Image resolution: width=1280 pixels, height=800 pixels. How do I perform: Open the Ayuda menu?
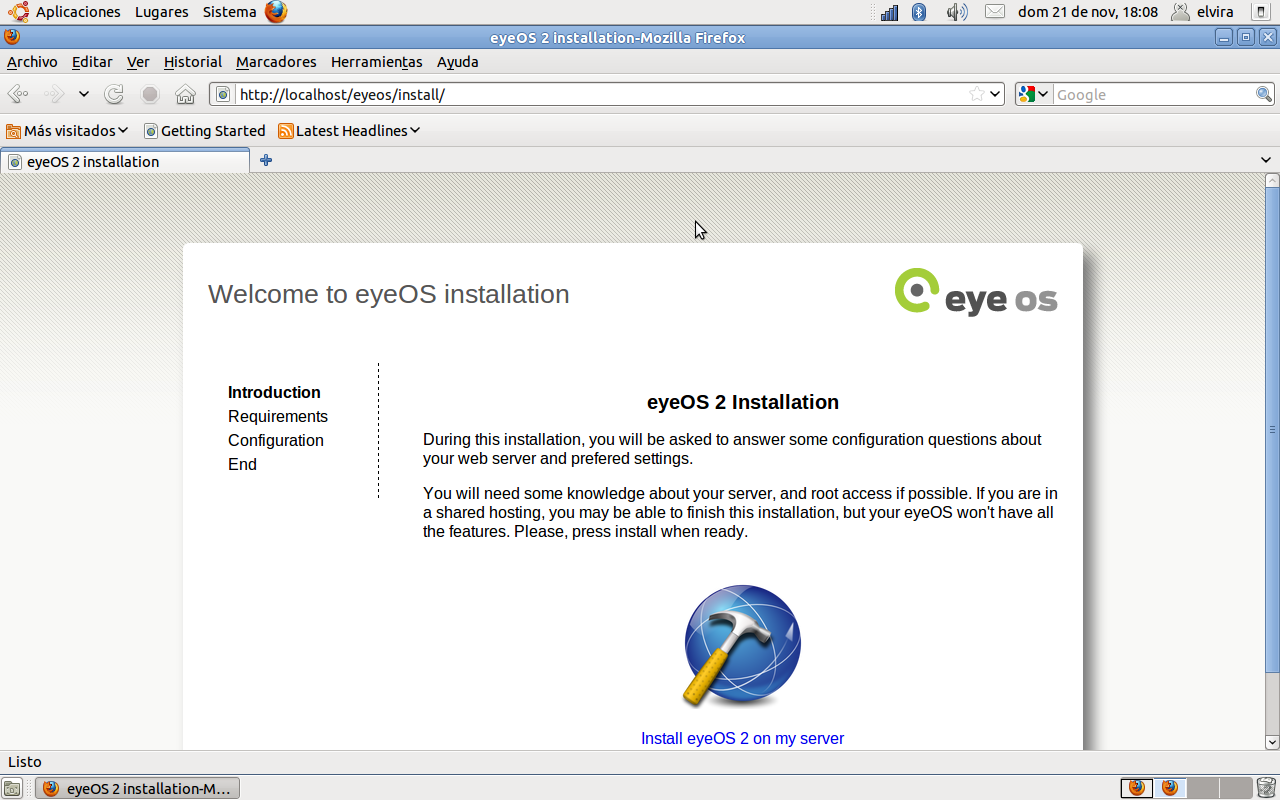[x=458, y=62]
